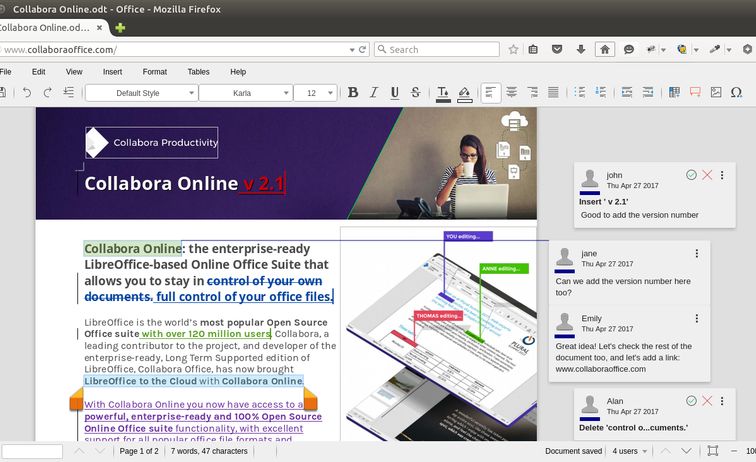Toggle bulleted list
This screenshot has height=462, width=756.
(580, 93)
